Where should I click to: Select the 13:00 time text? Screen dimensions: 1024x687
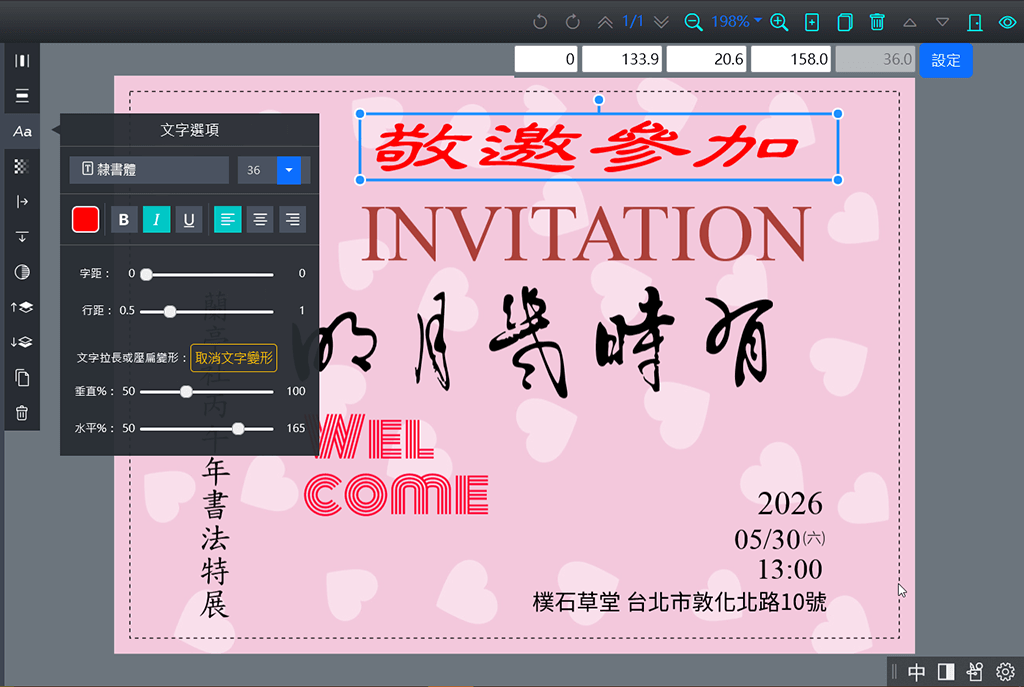[790, 569]
